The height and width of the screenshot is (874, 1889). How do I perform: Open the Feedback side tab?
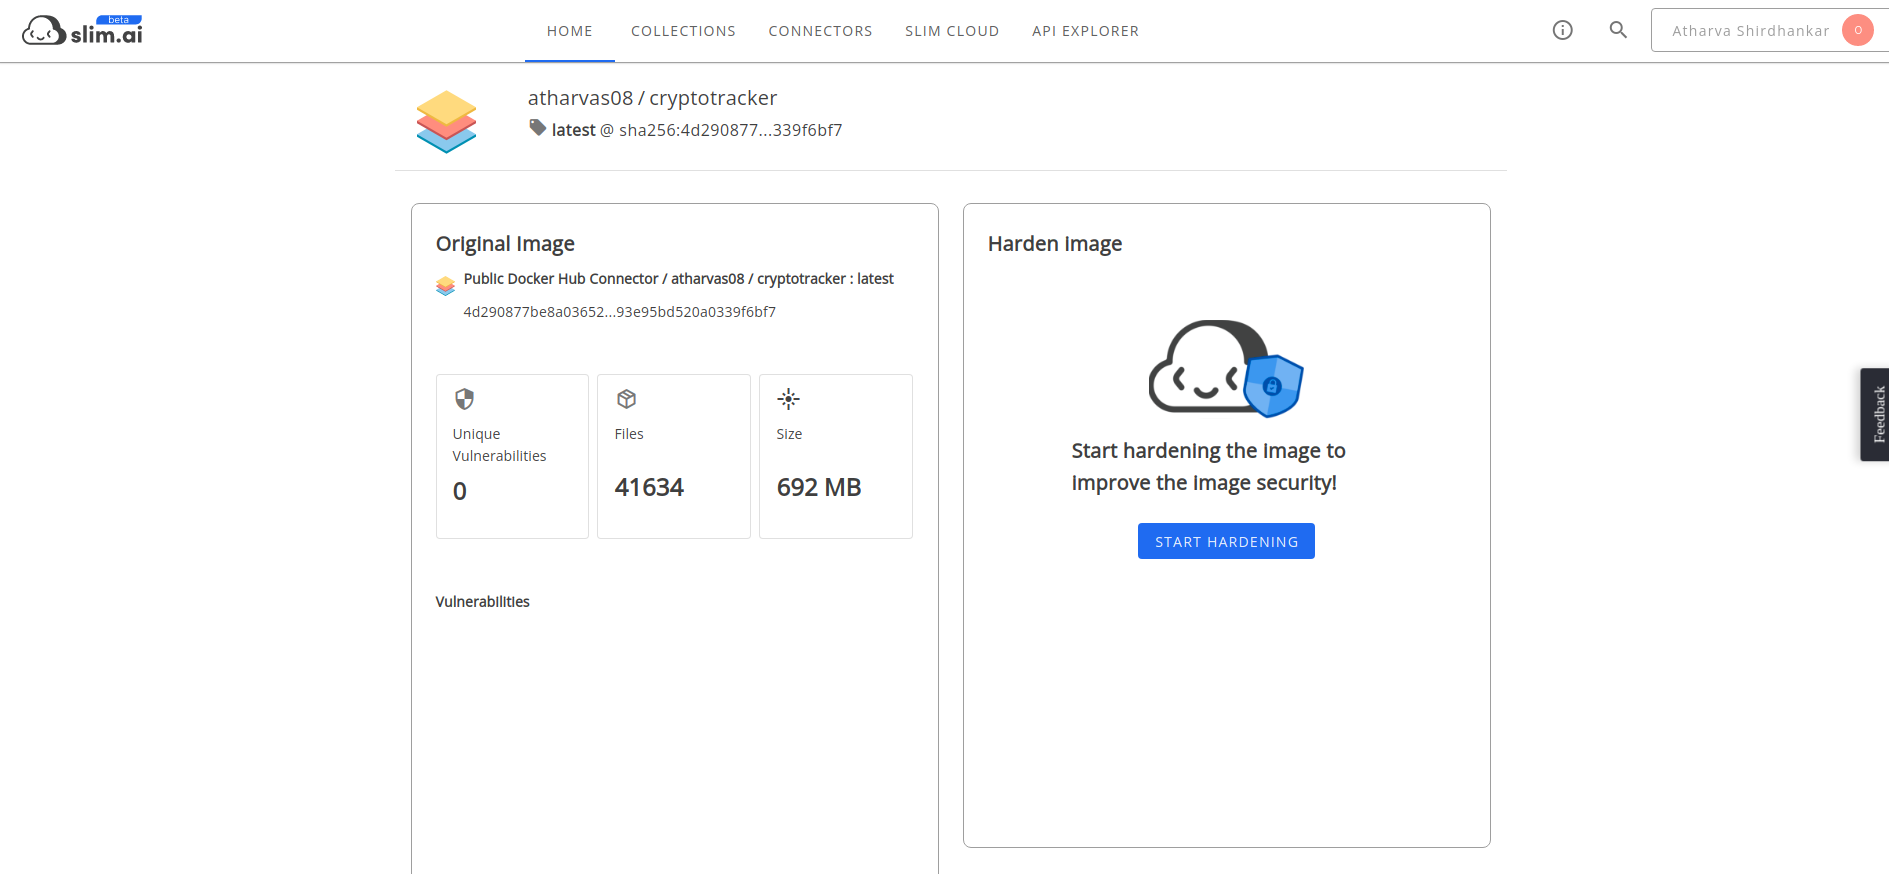coord(1875,414)
